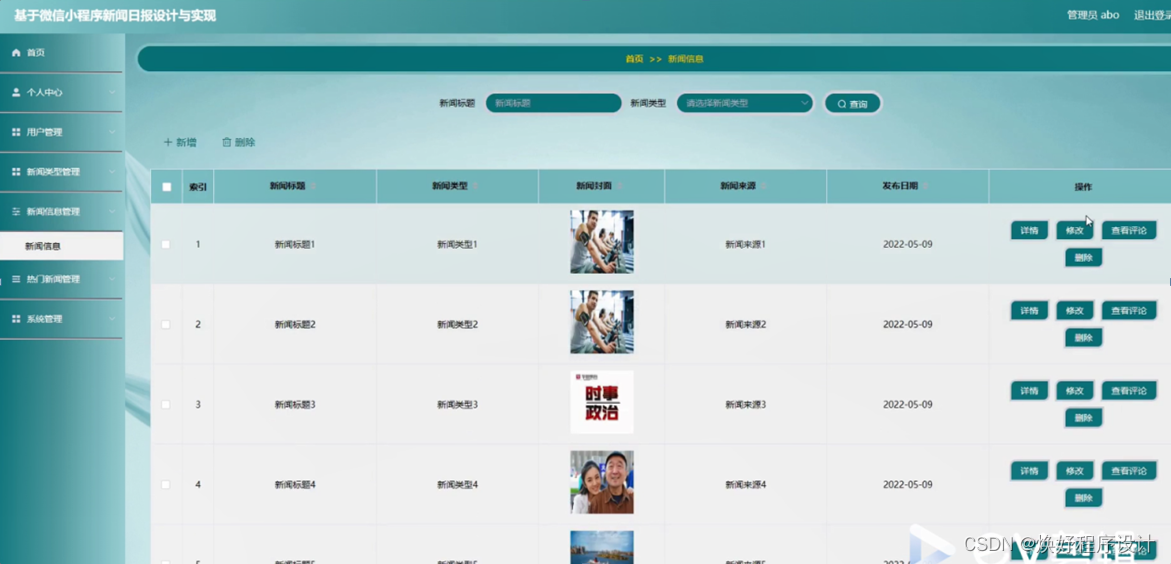Viewport: 1171px width, 564px height.
Task: Sort by 发布日期 column arrows
Action: point(925,186)
